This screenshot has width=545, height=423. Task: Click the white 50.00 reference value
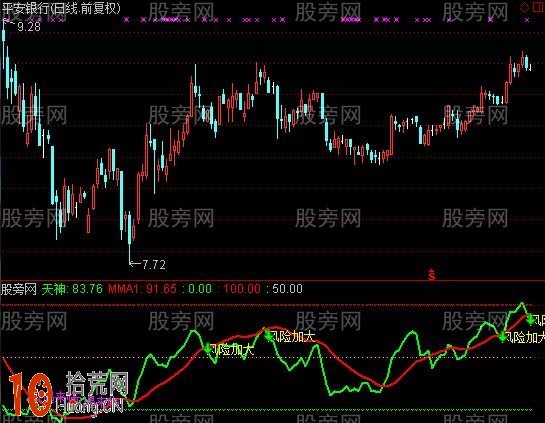click(x=287, y=289)
